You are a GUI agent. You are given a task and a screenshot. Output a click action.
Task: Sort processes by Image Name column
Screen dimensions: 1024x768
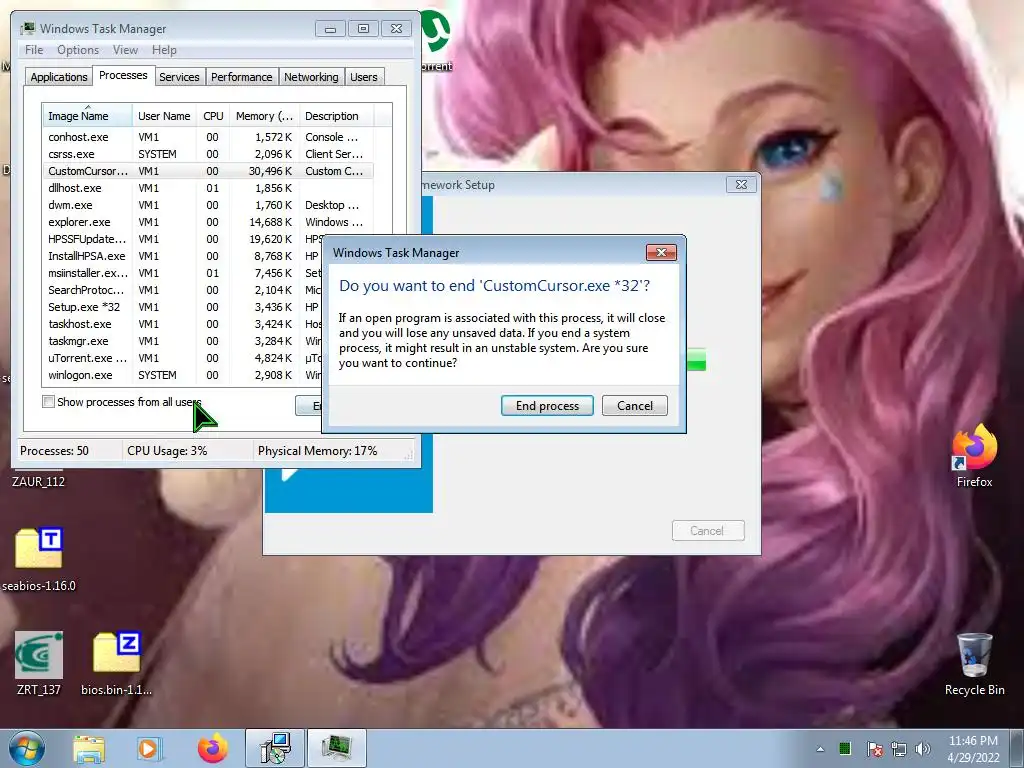(88, 116)
